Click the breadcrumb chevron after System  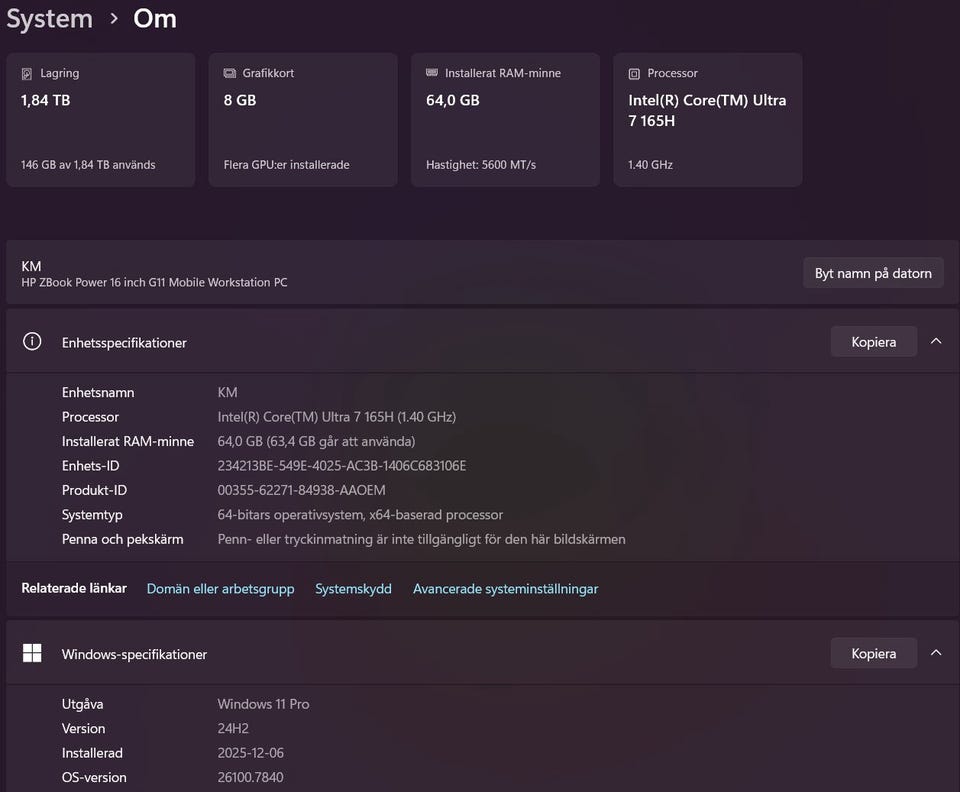[x=114, y=19]
